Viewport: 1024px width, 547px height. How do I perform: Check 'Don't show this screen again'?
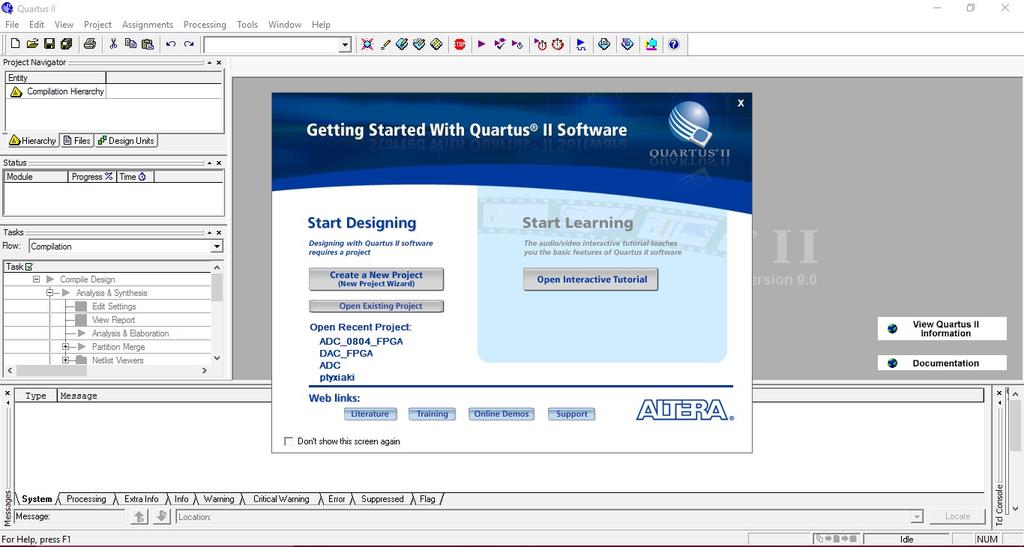288,441
